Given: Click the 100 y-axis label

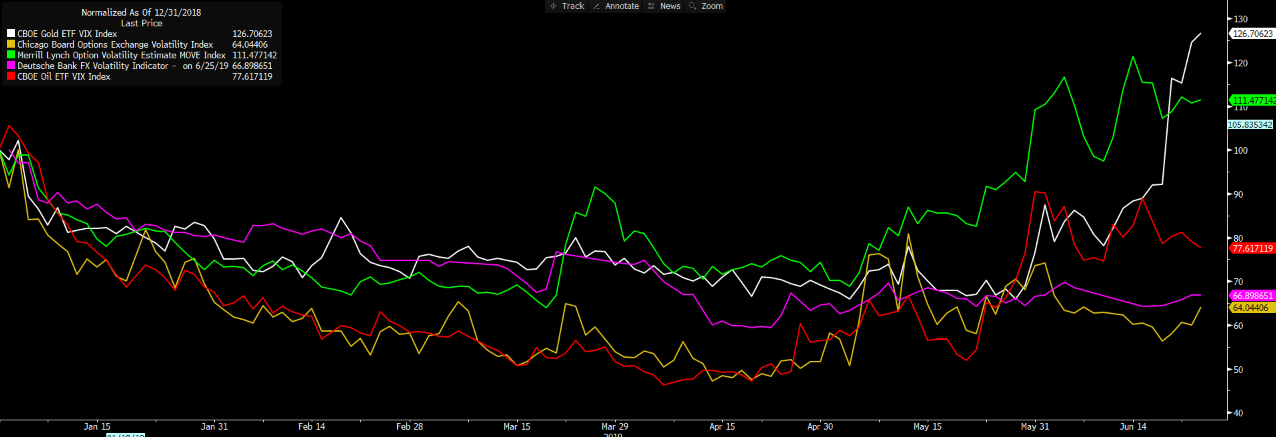Looking at the screenshot, I should pyautogui.click(x=1240, y=151).
